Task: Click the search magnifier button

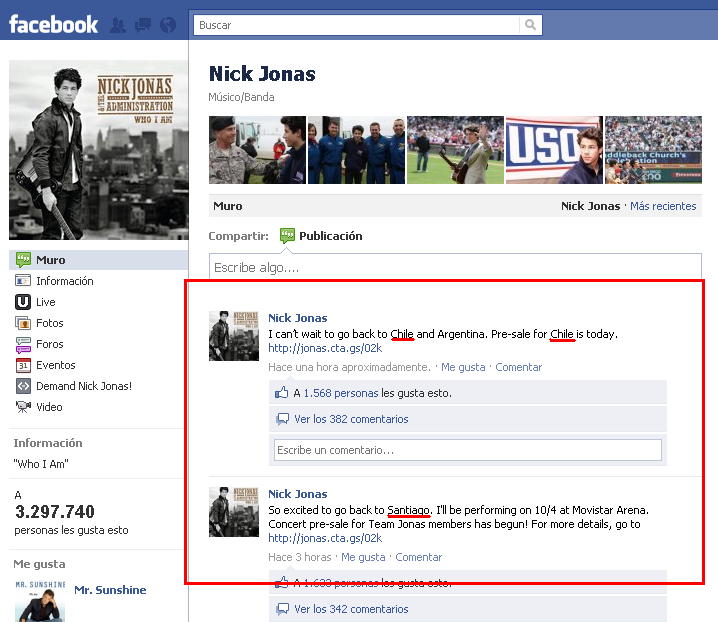Action: 530,25
